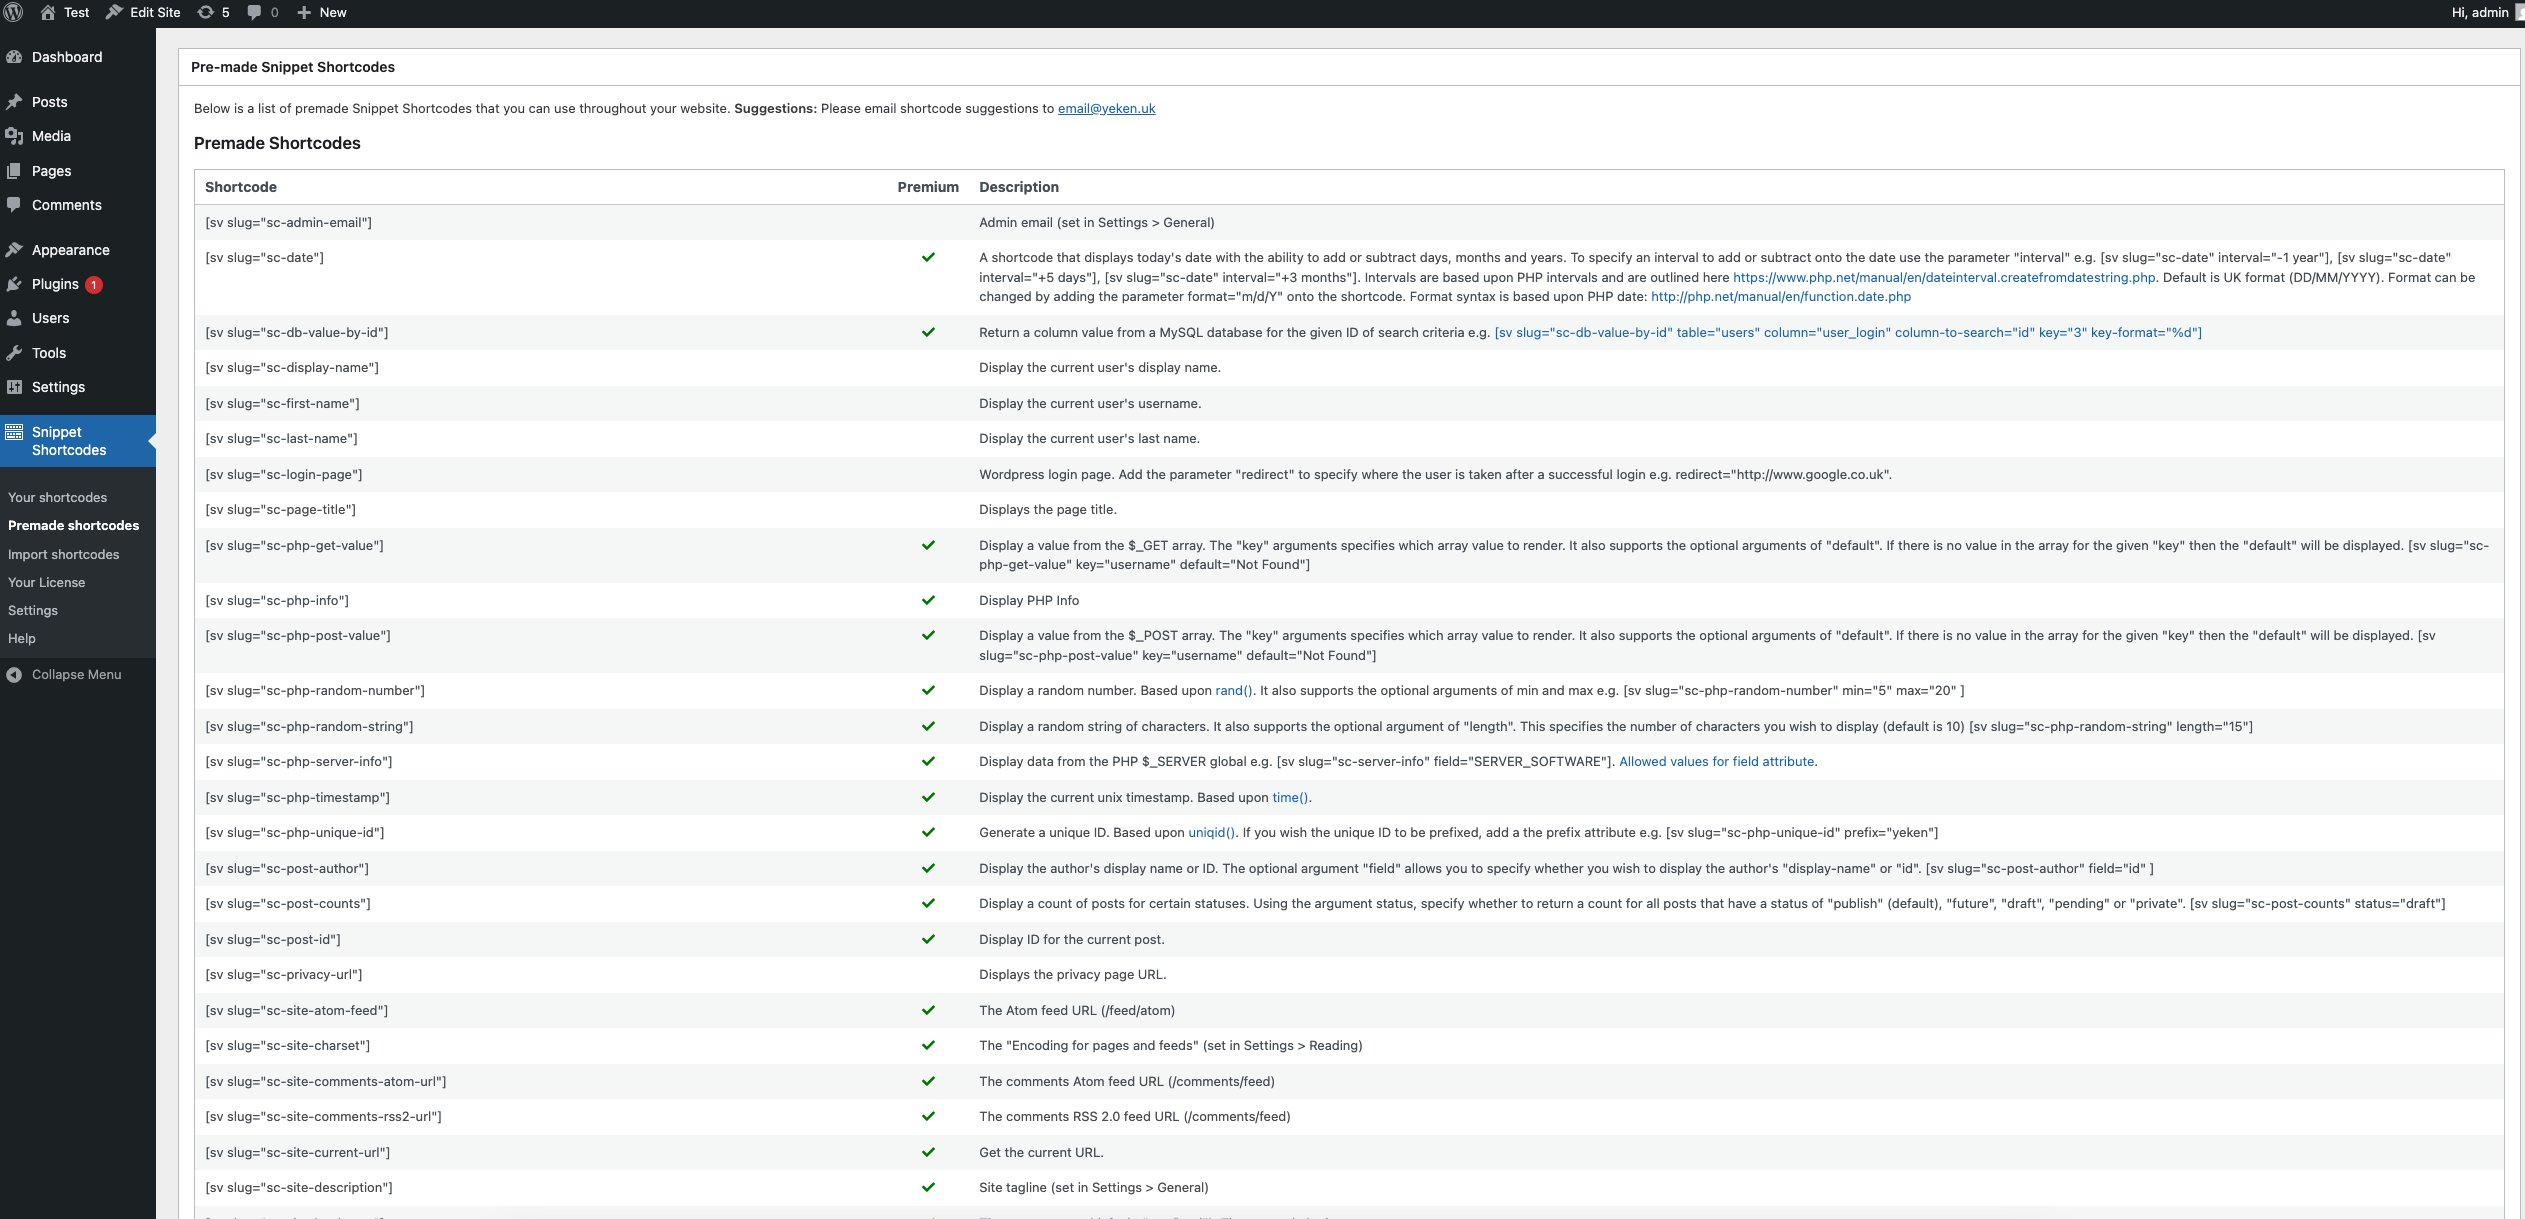Open the php.net function.date.php link
The height and width of the screenshot is (1219, 2525).
click(x=1781, y=296)
